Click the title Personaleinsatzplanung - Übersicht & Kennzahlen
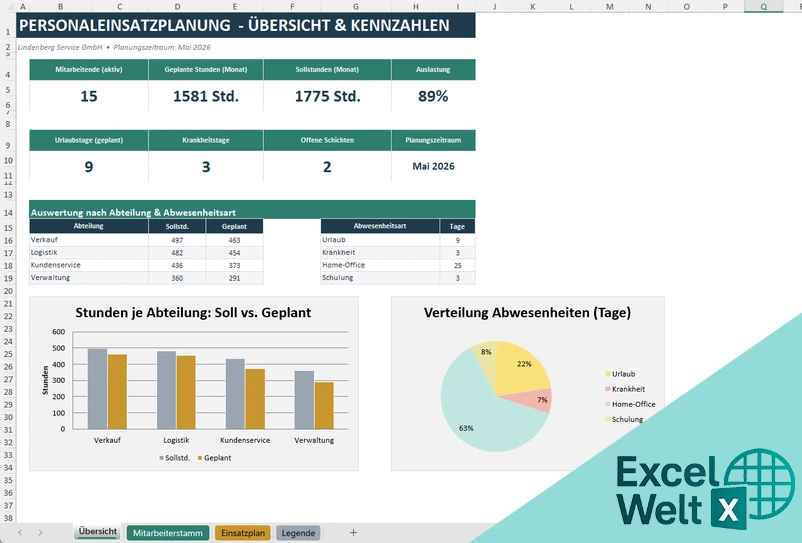This screenshot has height=543, width=802. click(x=234, y=26)
